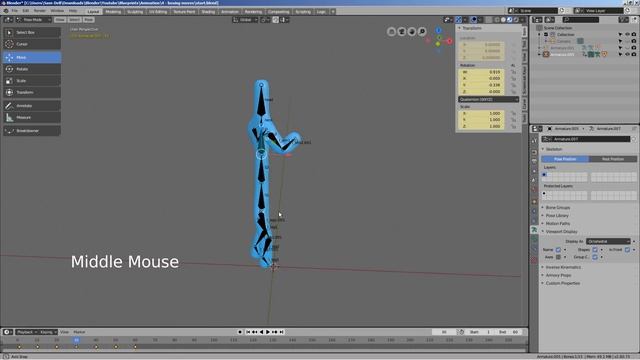The height and width of the screenshot is (360, 640).
Task: Toggle the Axes checkbox
Action: pos(558,257)
